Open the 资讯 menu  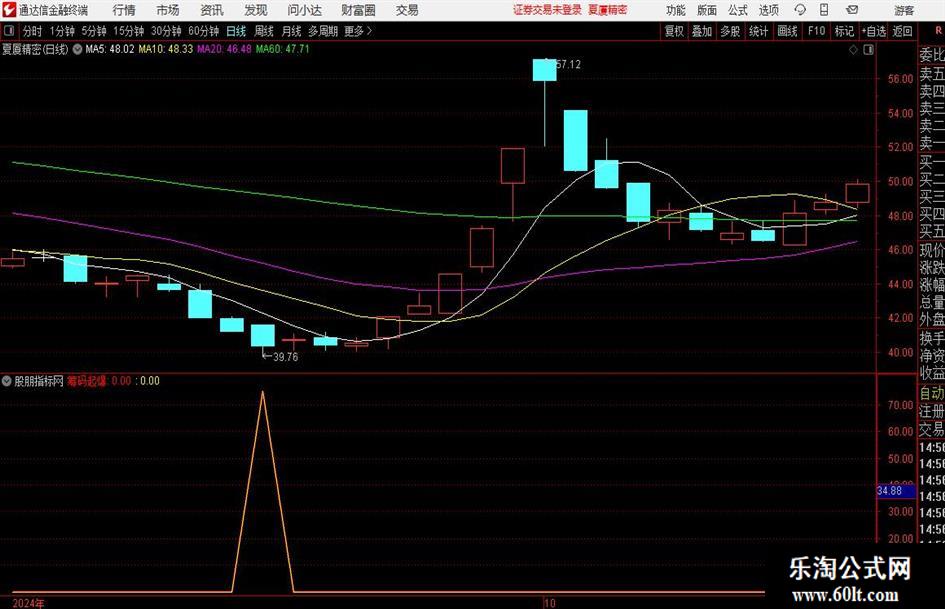212,10
